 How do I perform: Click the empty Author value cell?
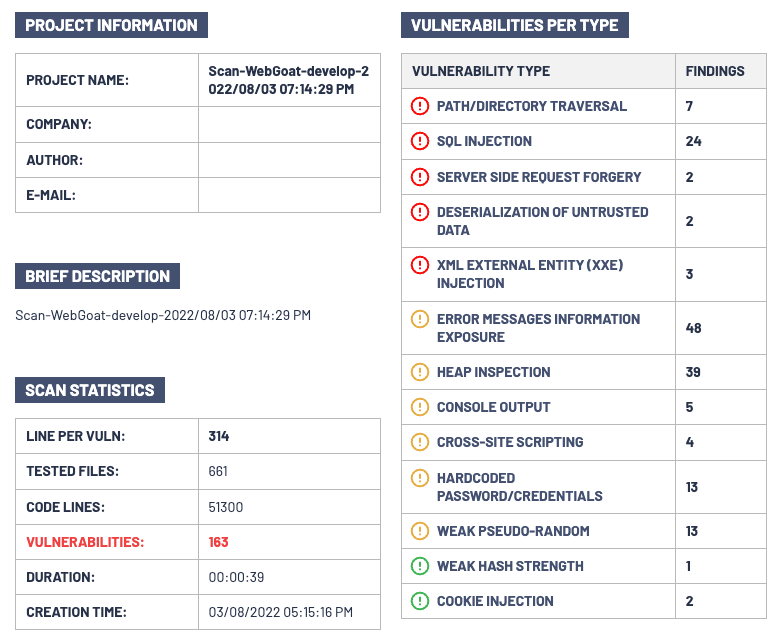289,160
